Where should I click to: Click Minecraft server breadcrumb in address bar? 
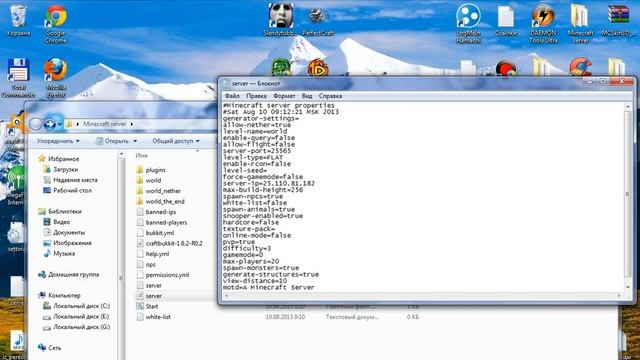(x=104, y=124)
